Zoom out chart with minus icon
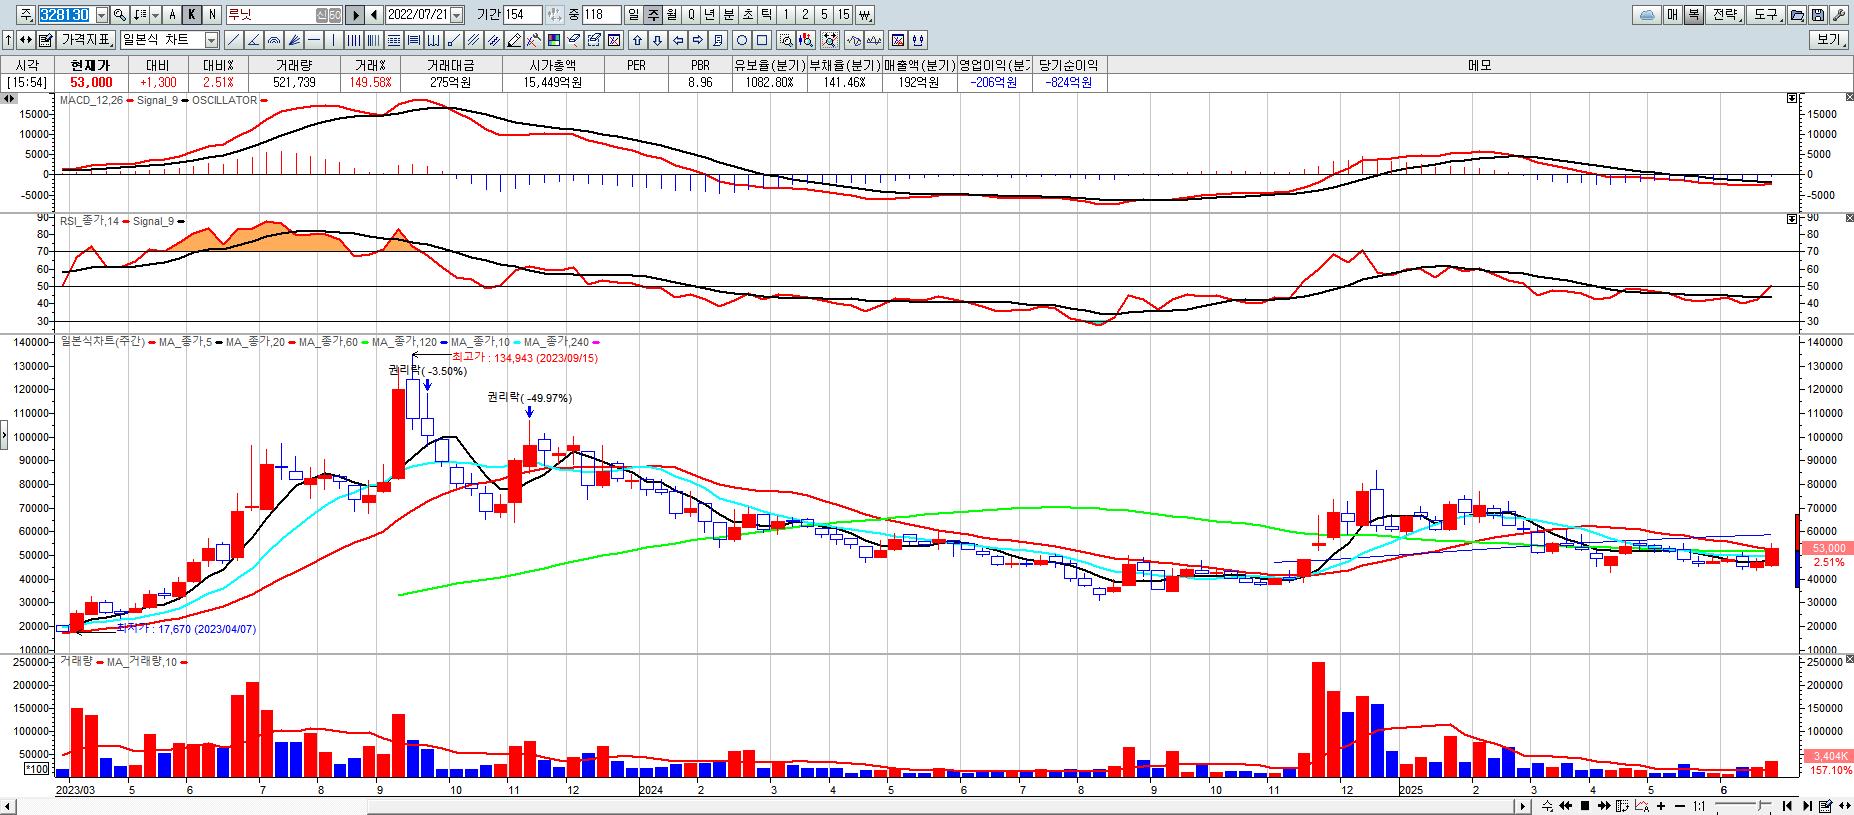The height and width of the screenshot is (815, 1854). tap(1680, 806)
